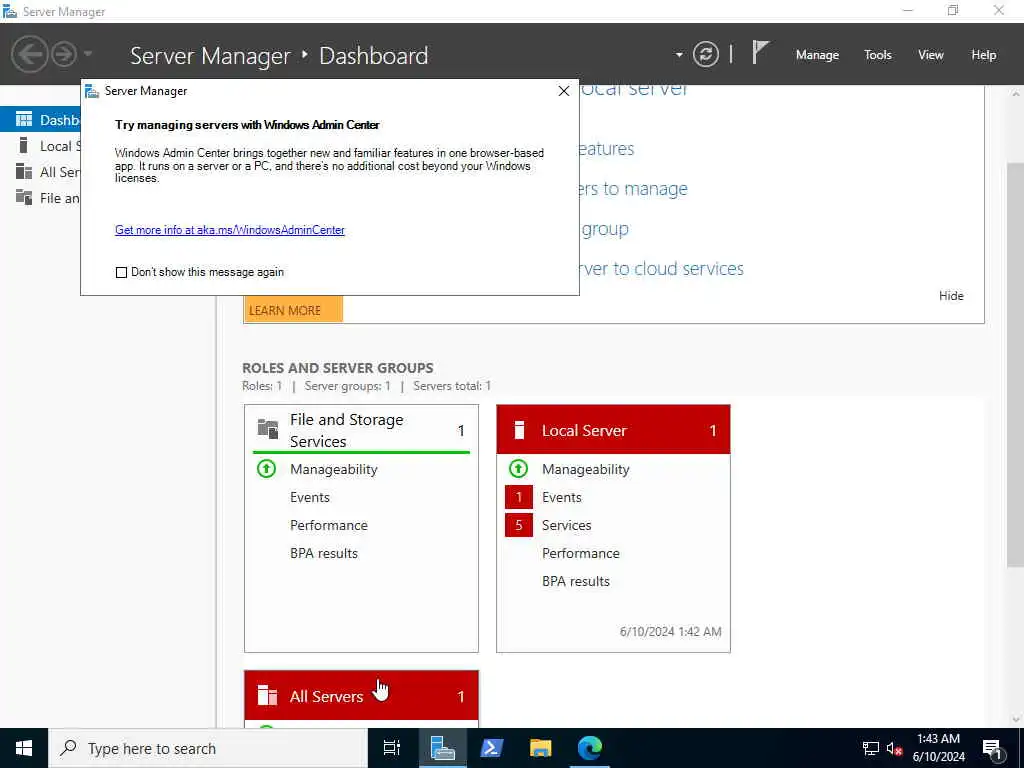The image size is (1024, 768).
Task: Open Services in the Local Server tile
Action: (566, 525)
